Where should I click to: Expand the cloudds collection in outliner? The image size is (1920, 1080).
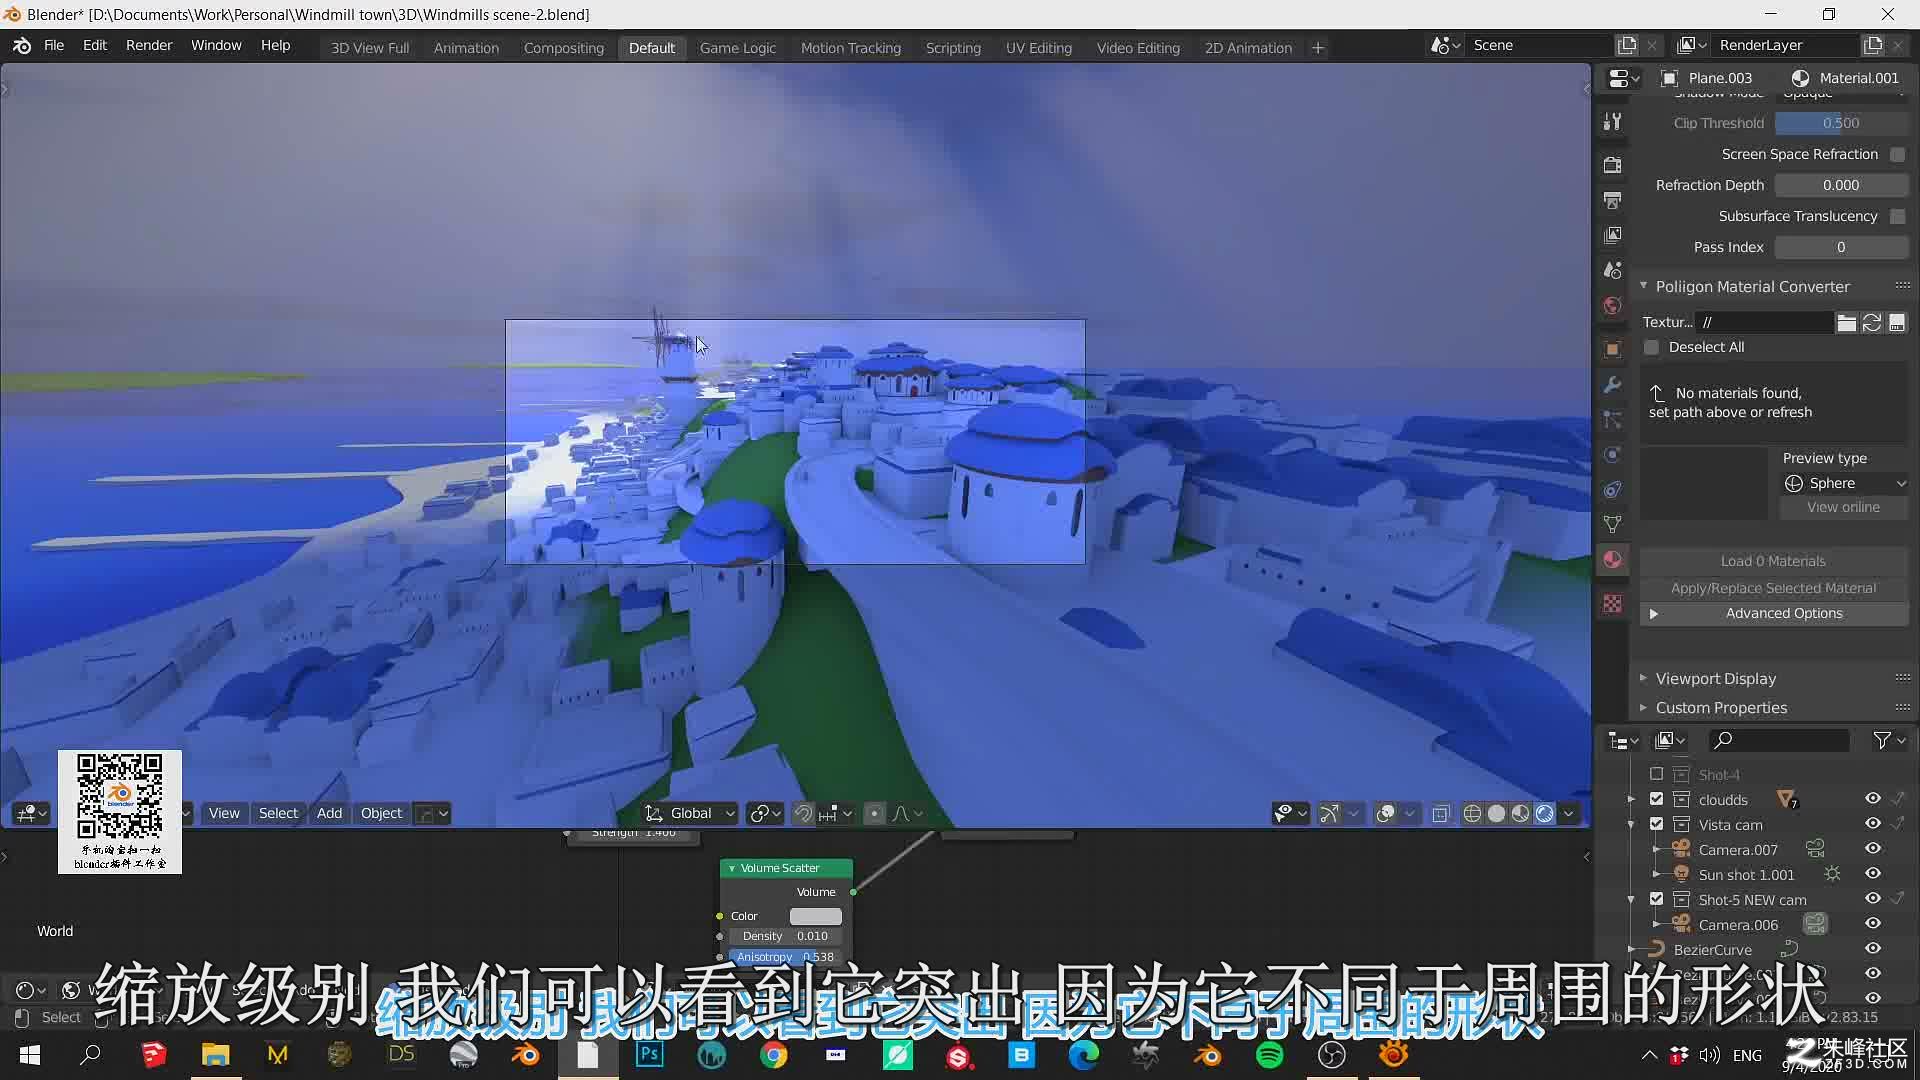pyautogui.click(x=1631, y=799)
